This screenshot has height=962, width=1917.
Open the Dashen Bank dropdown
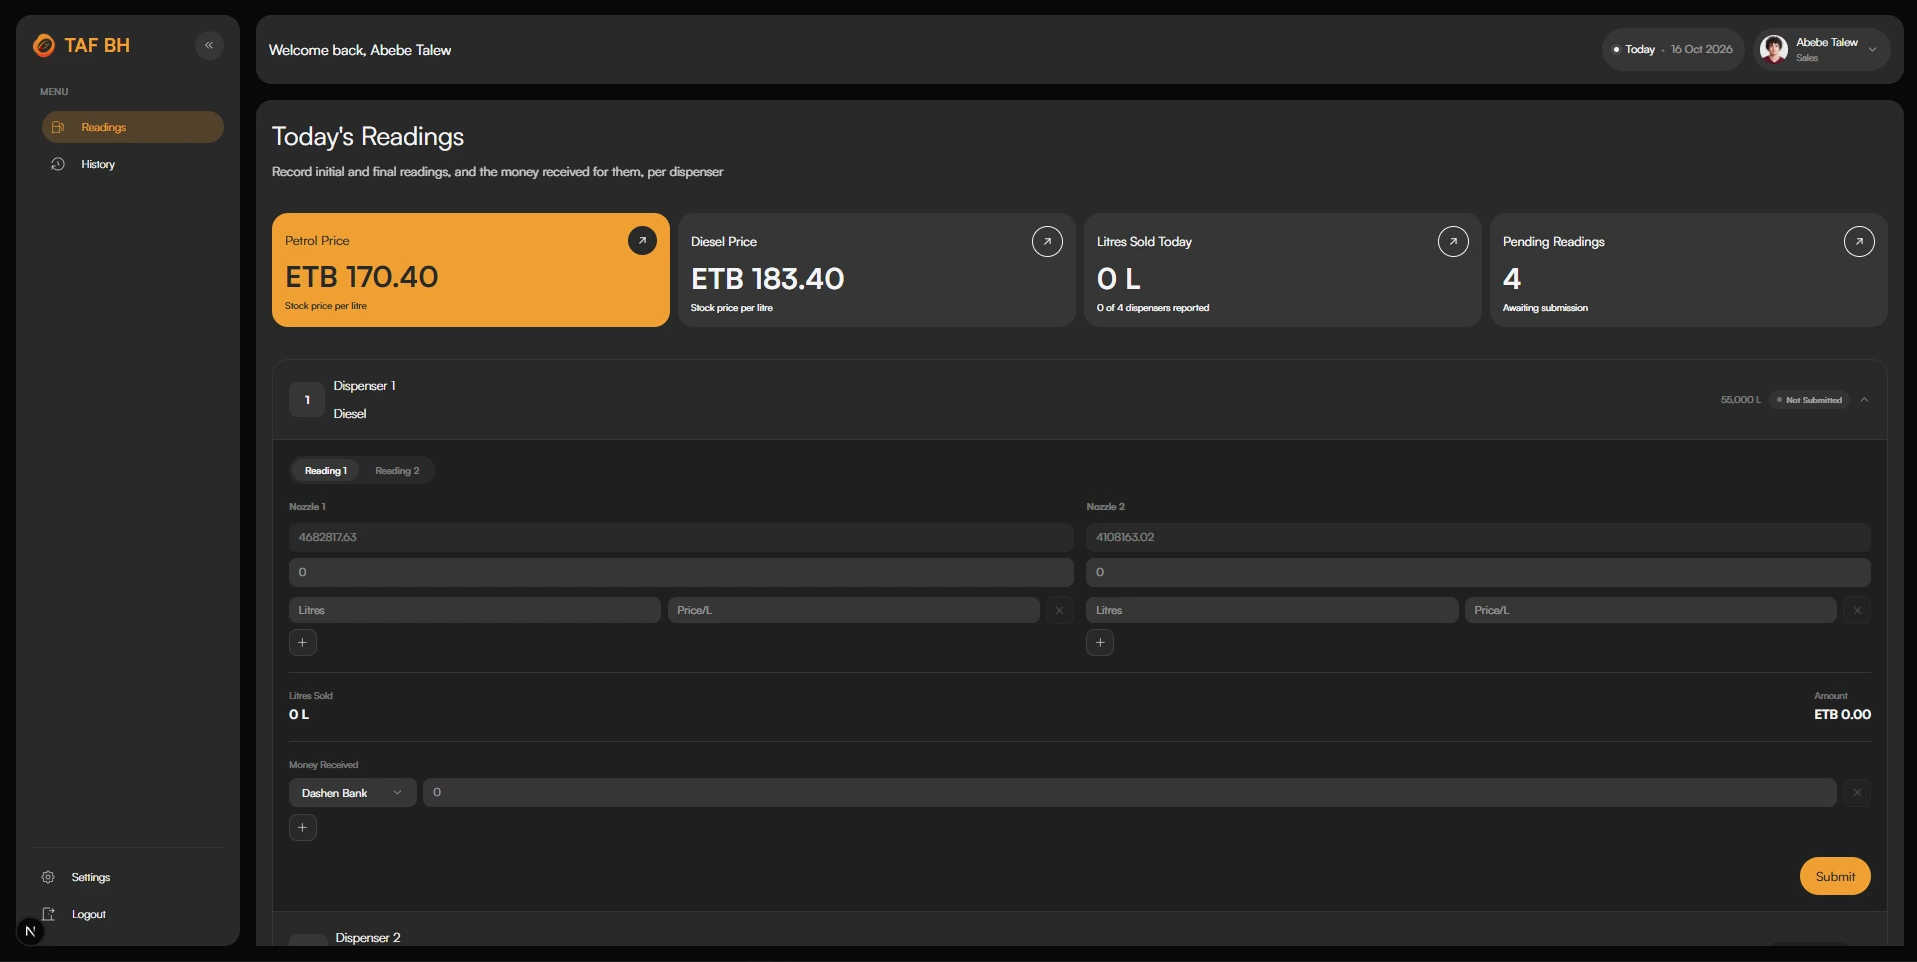coord(352,793)
